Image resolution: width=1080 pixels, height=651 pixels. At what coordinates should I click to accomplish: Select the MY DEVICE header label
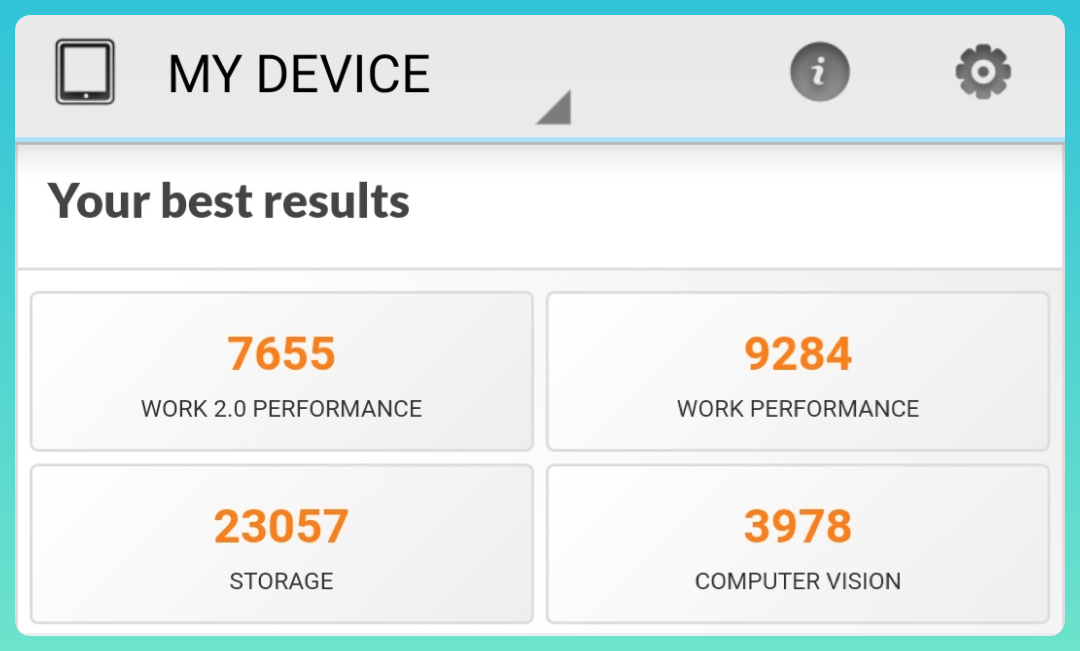(x=299, y=71)
